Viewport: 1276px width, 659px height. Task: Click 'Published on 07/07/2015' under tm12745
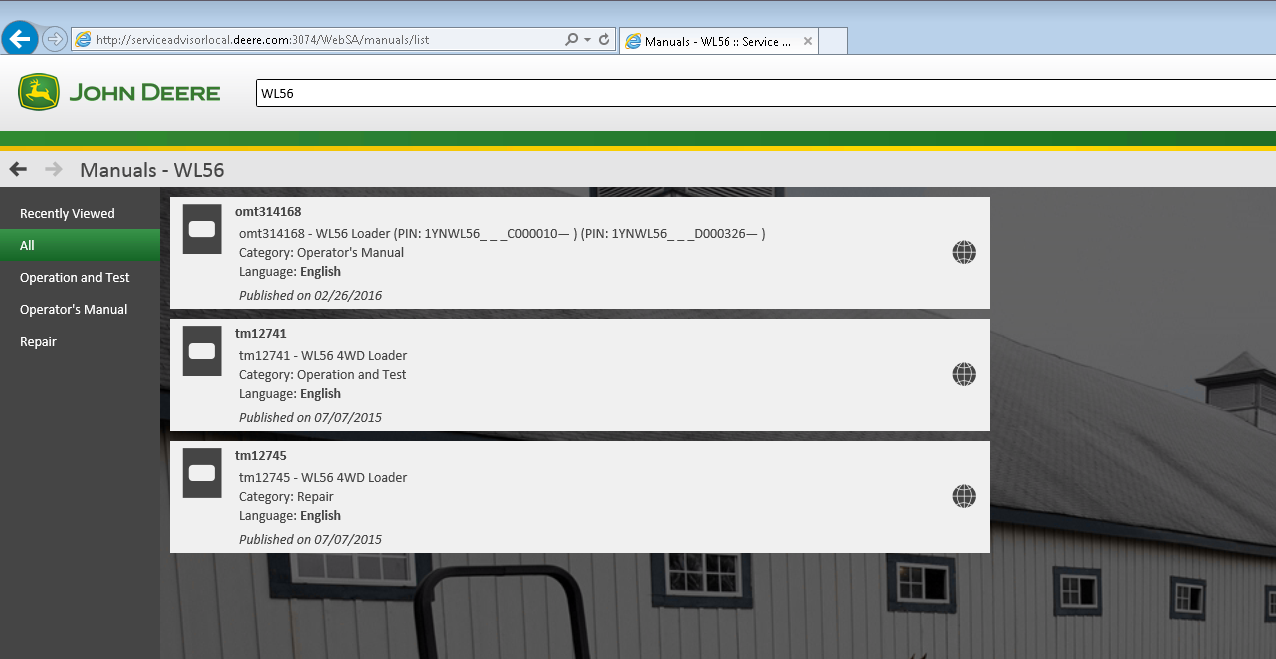[x=310, y=539]
